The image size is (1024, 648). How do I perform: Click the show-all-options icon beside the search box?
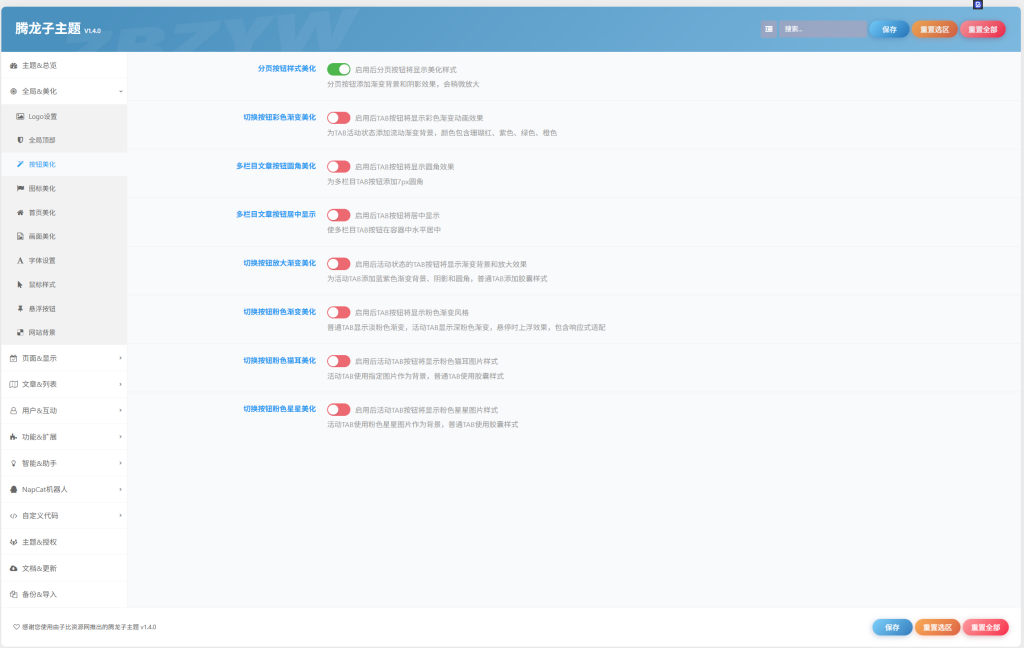pos(769,29)
